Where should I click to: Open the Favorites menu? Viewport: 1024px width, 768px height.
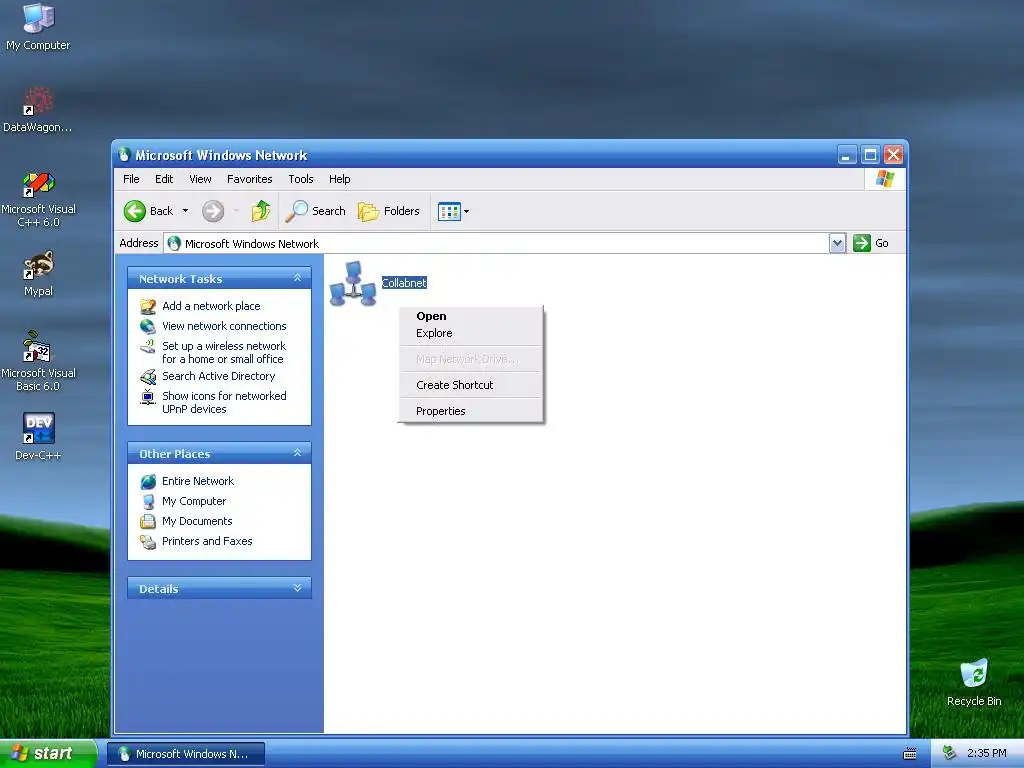[249, 179]
